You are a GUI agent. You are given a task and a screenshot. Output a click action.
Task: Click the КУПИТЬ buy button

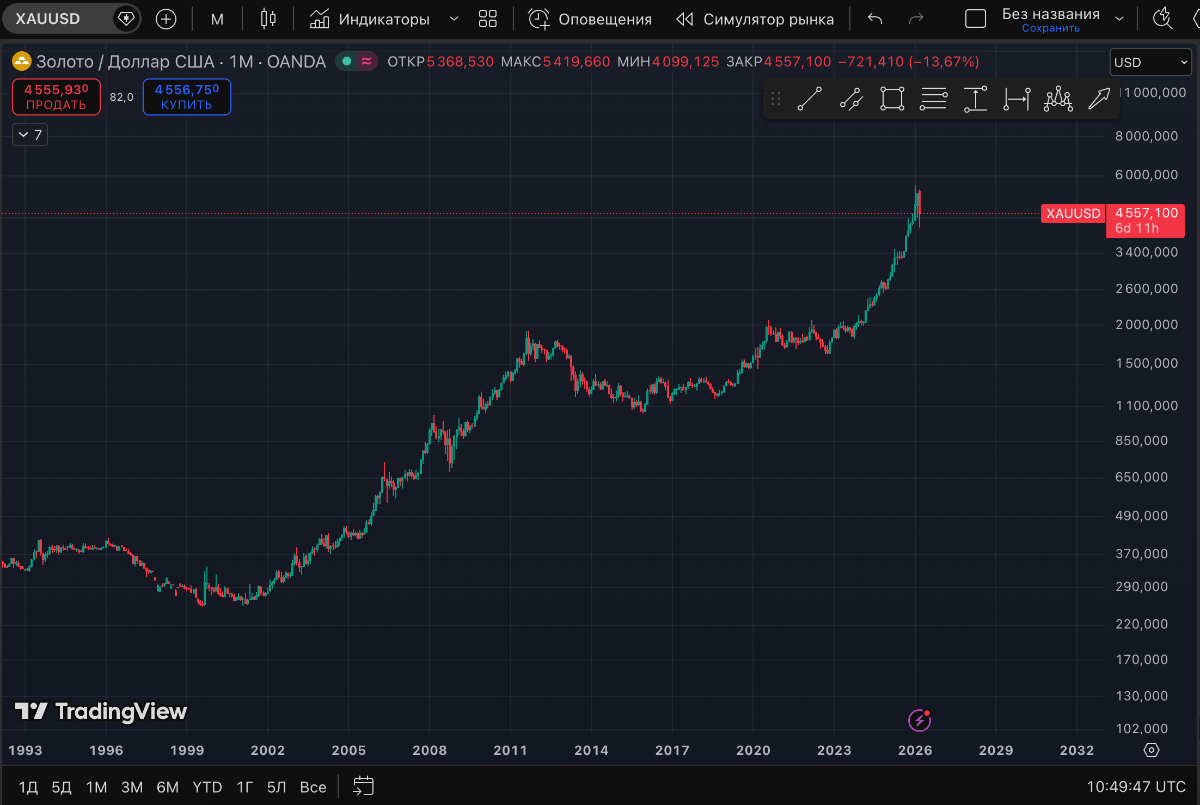(x=186, y=96)
